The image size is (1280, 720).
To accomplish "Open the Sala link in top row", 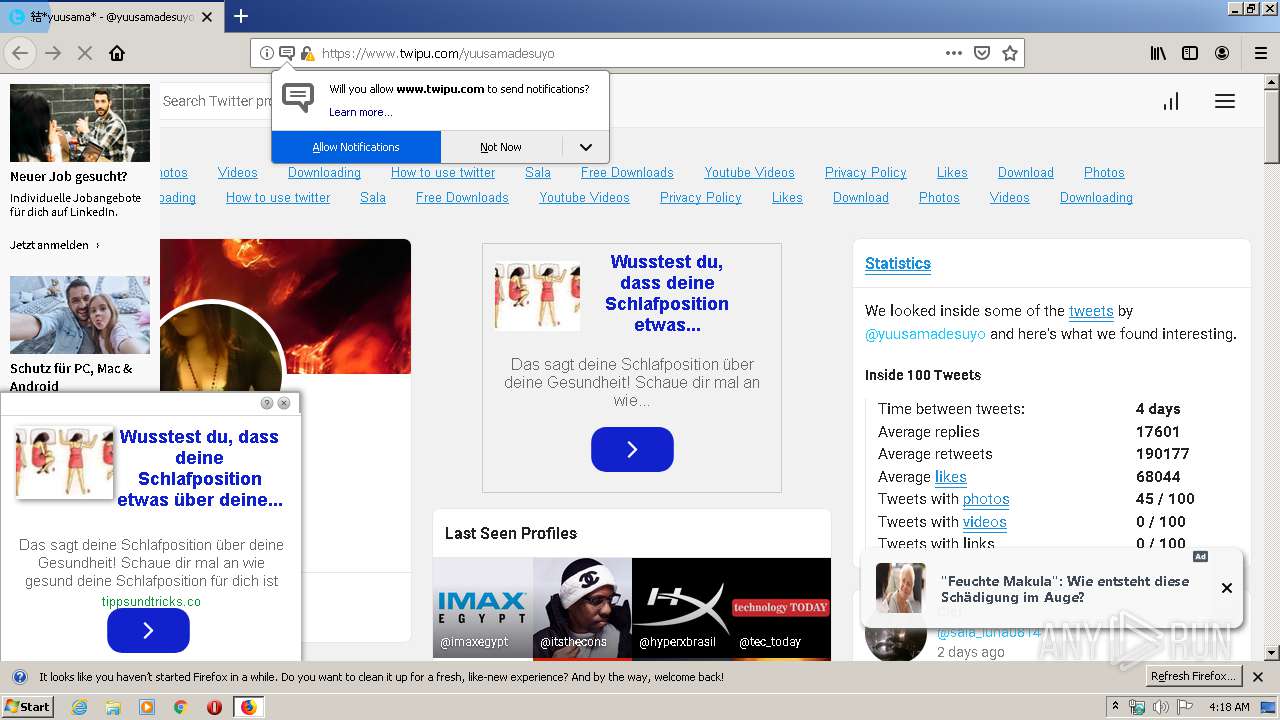I will tap(538, 172).
